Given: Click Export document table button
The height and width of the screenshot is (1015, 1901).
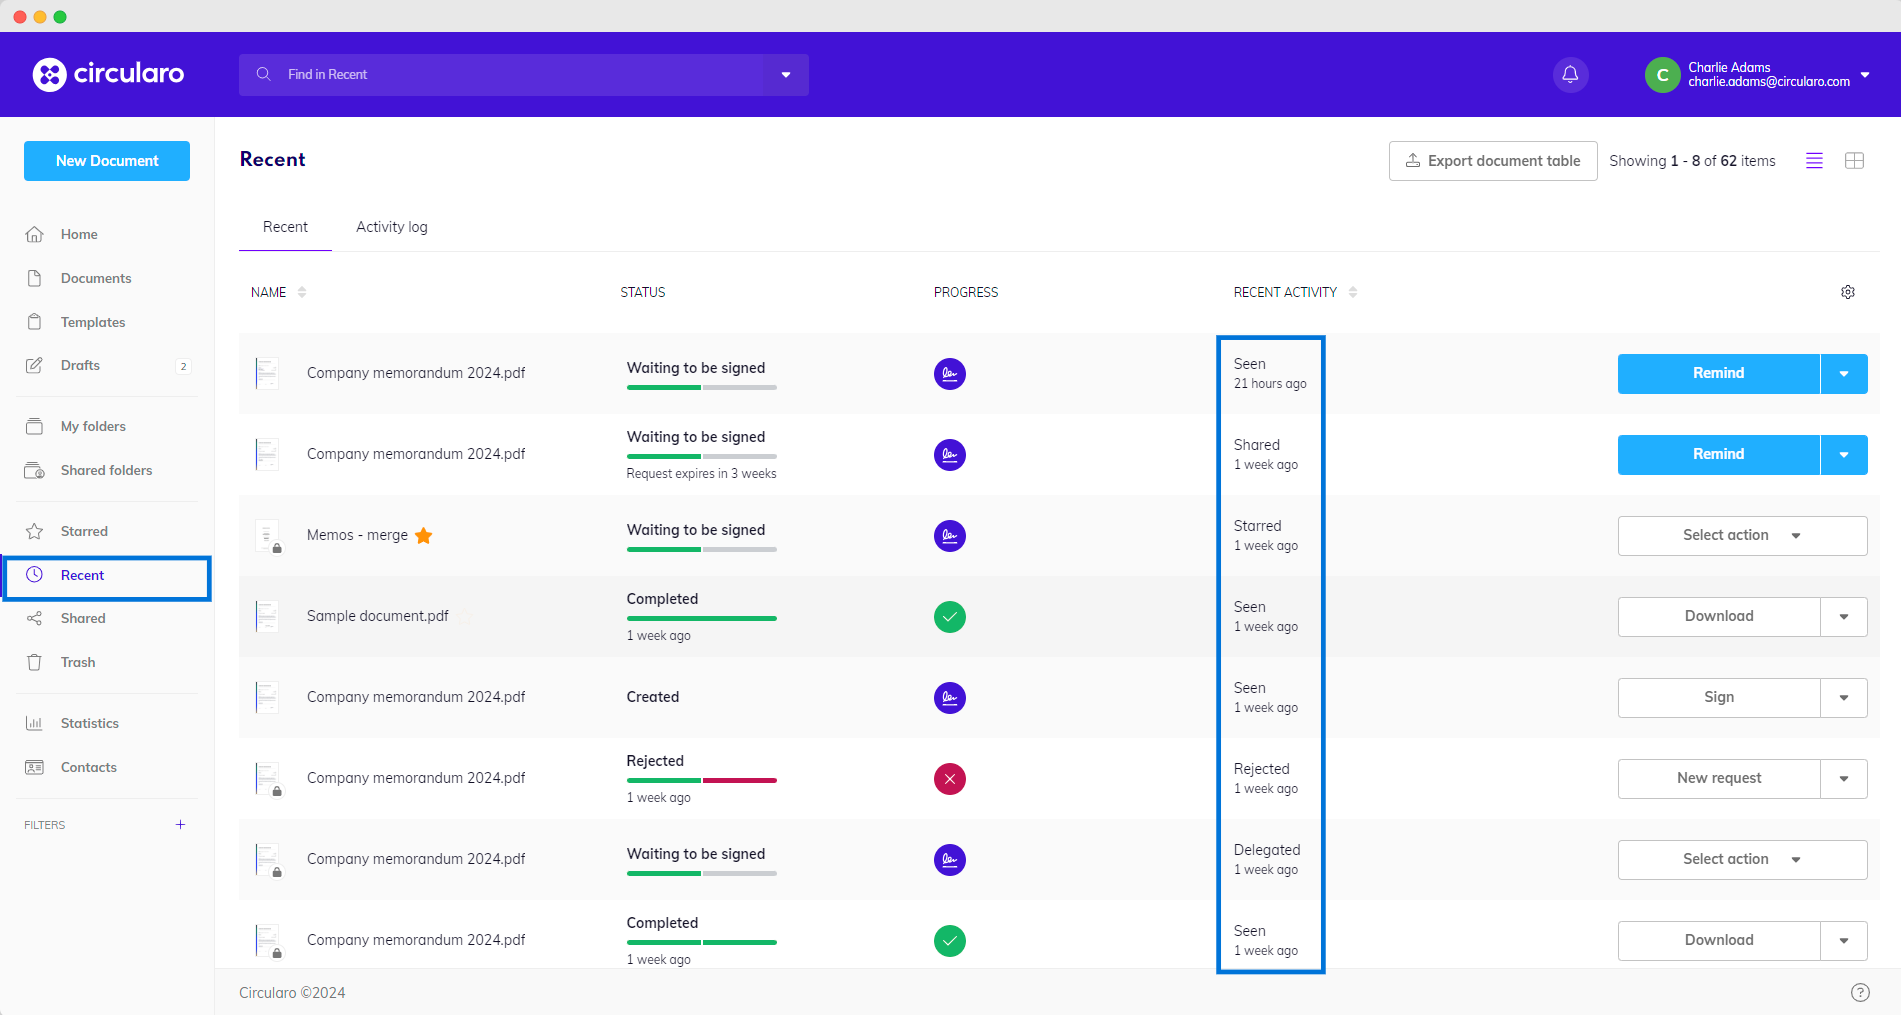Looking at the screenshot, I should coord(1492,161).
